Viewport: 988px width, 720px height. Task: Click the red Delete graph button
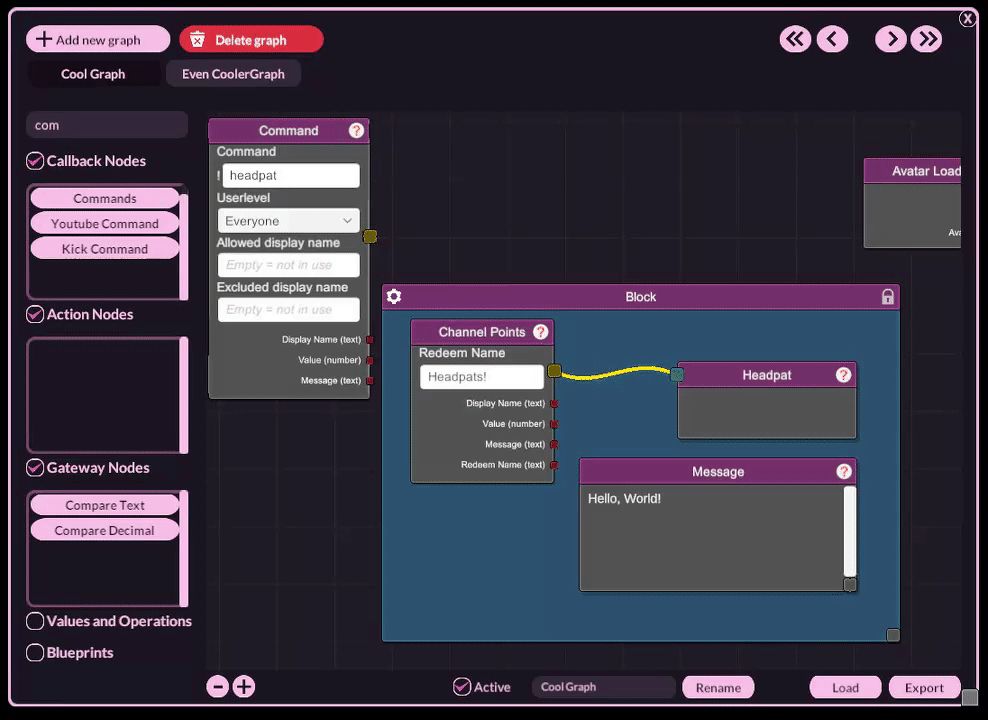[x=251, y=39]
